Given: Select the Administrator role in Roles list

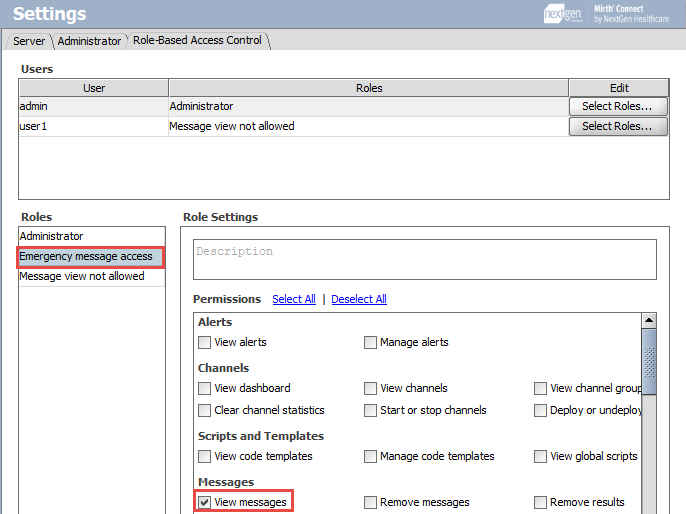Looking at the screenshot, I should [52, 236].
